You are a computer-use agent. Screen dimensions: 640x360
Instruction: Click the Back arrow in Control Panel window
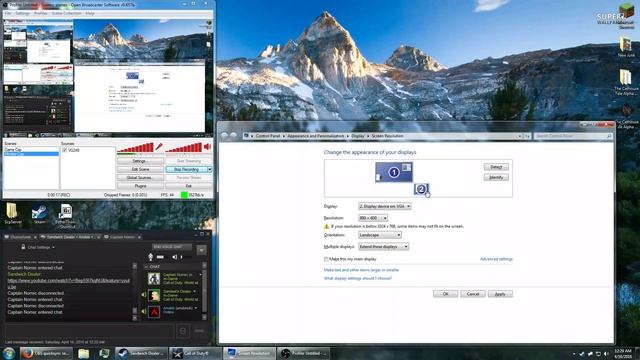coord(224,136)
